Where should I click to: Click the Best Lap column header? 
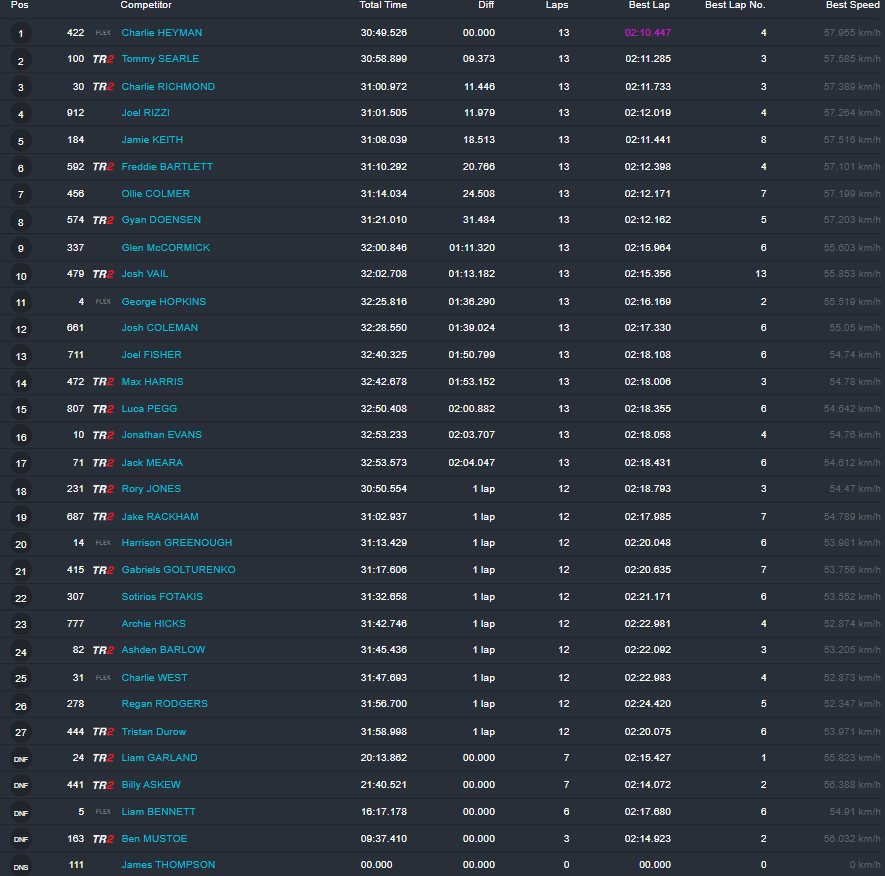[x=649, y=5]
